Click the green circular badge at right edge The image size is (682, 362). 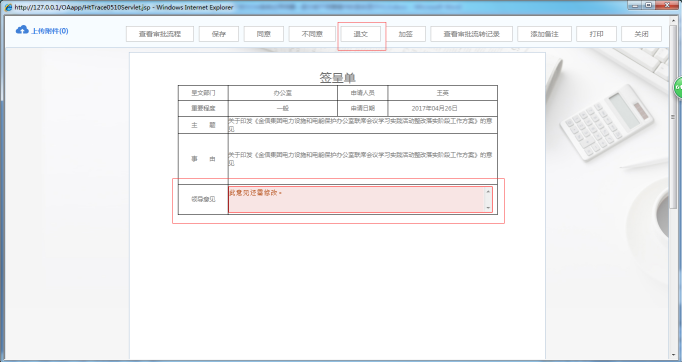tap(678, 87)
